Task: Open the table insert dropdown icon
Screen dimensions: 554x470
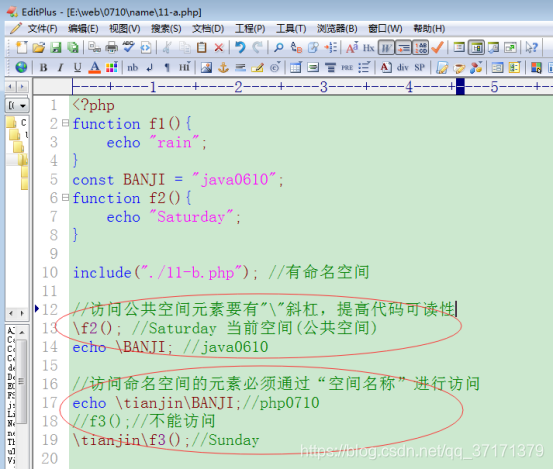Action: pos(296,67)
